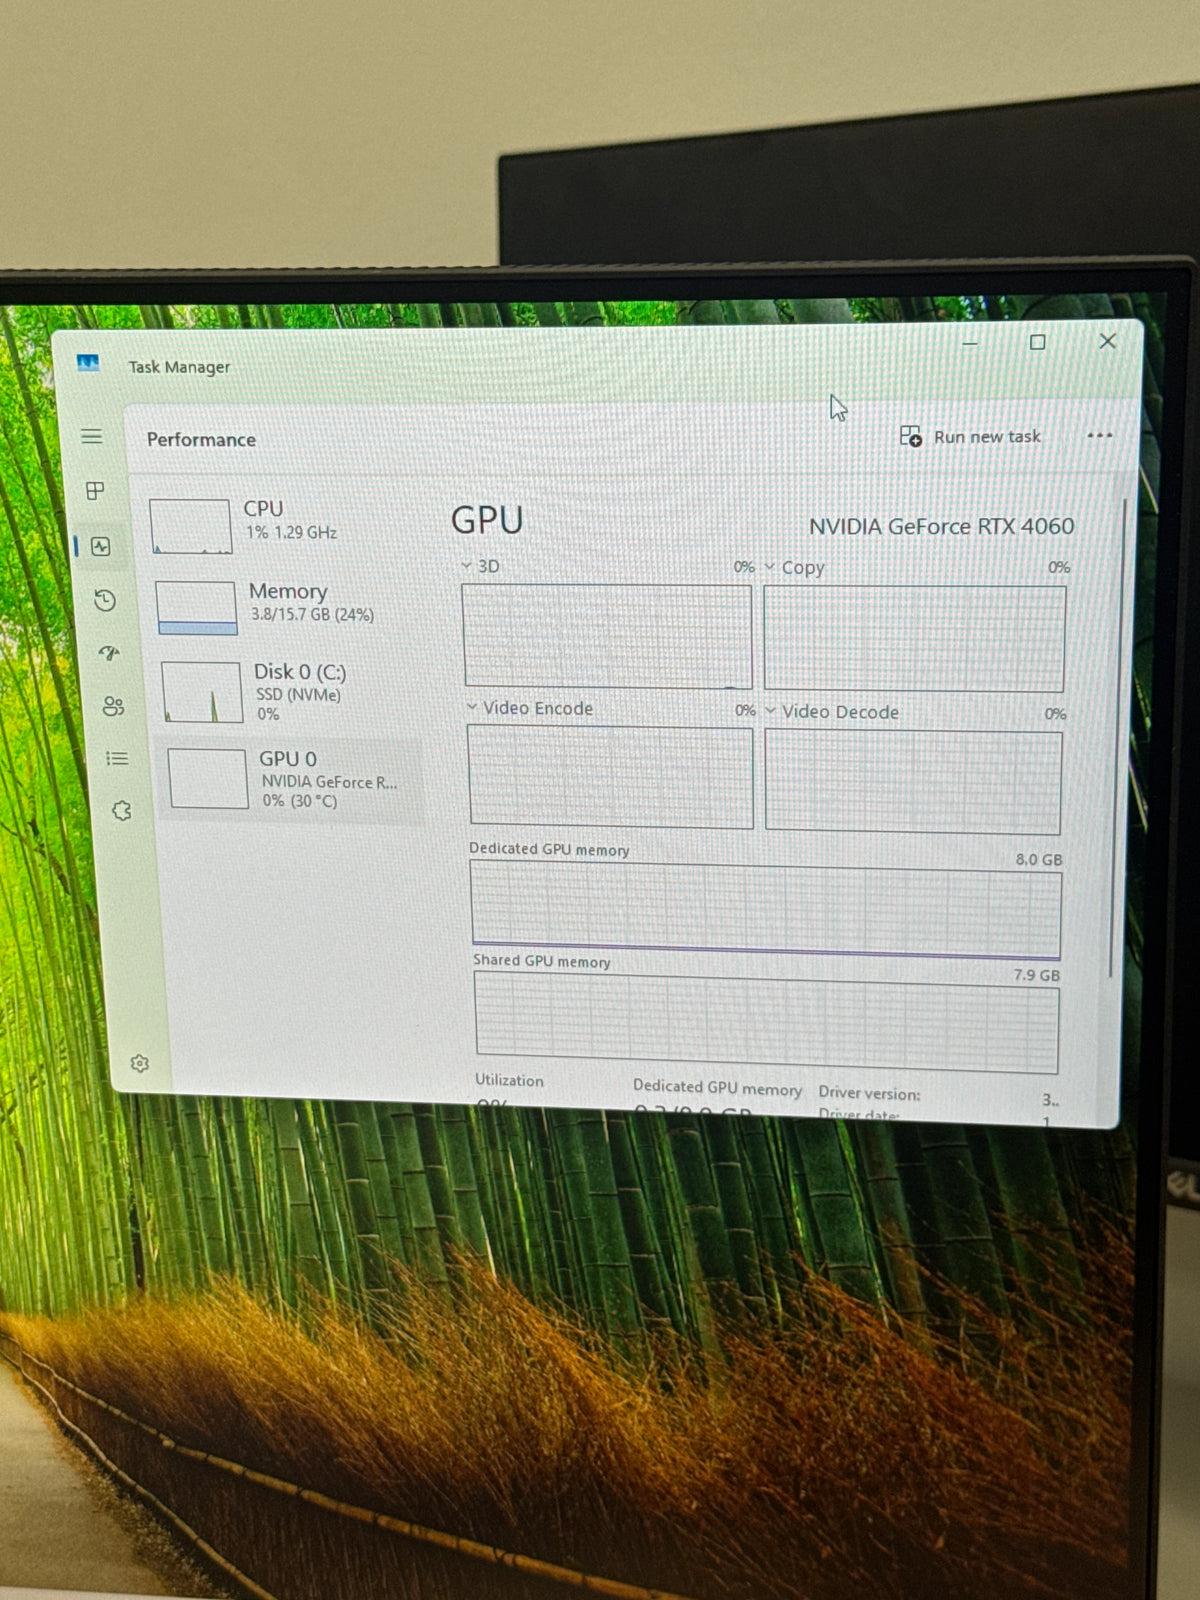Viewport: 1200px width, 1600px height.
Task: Click the Video Encode graph
Action: 611,777
